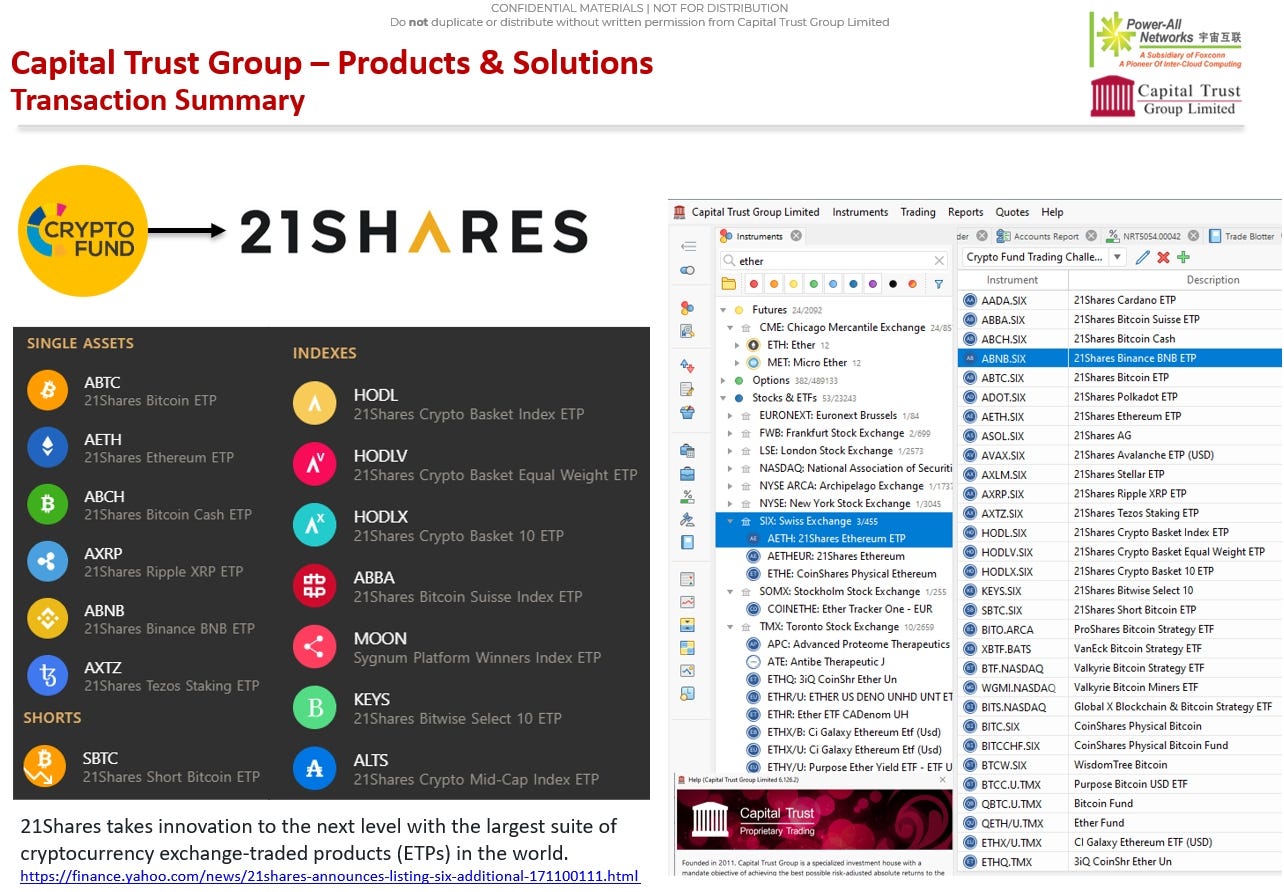Click the AETH Ethereum coin icon on the slide
The width and height of the screenshot is (1284, 892).
click(47, 448)
